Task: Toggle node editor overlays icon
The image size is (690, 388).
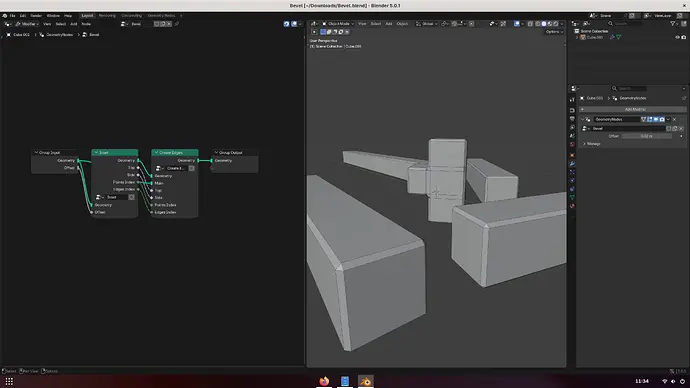Action: [294, 24]
